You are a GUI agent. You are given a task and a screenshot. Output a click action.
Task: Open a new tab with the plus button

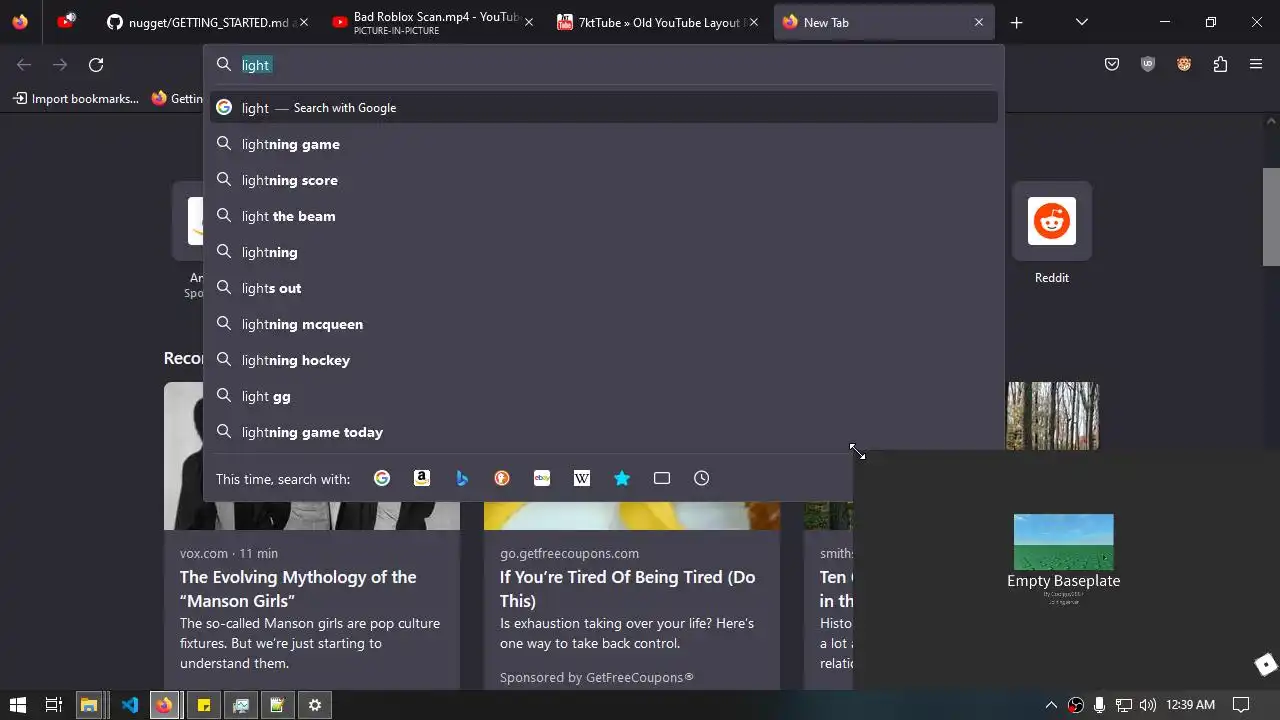coord(1016,22)
